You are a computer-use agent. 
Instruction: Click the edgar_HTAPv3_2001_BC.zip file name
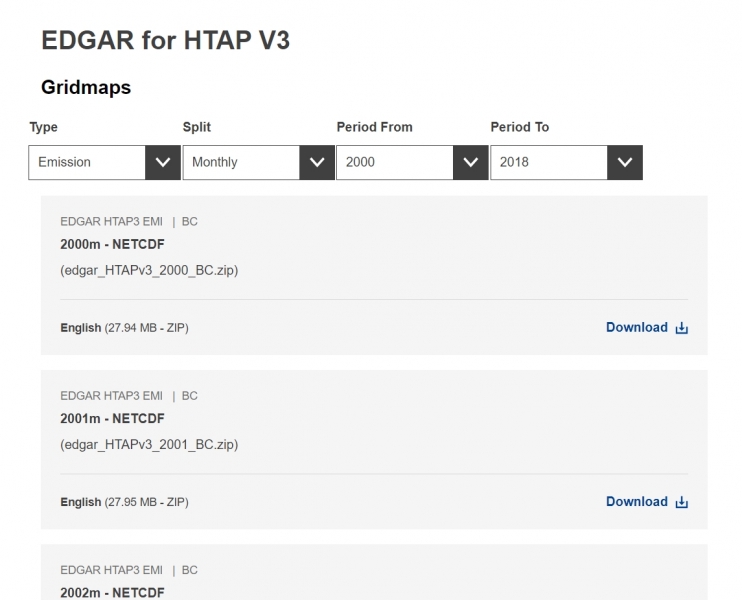click(x=149, y=444)
